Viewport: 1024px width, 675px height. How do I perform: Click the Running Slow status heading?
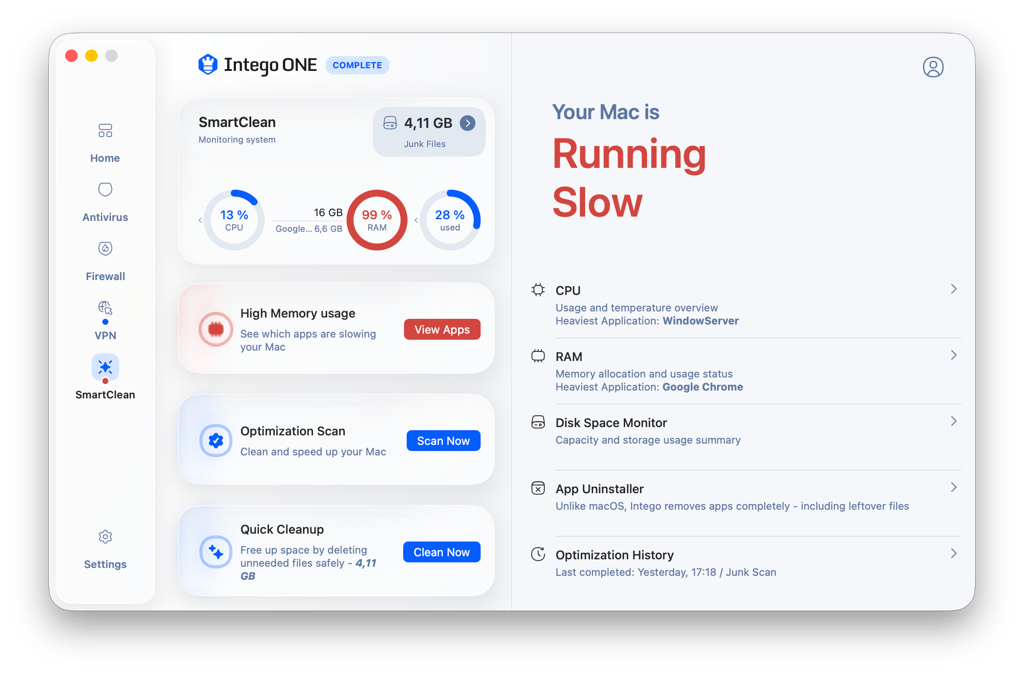click(629, 178)
